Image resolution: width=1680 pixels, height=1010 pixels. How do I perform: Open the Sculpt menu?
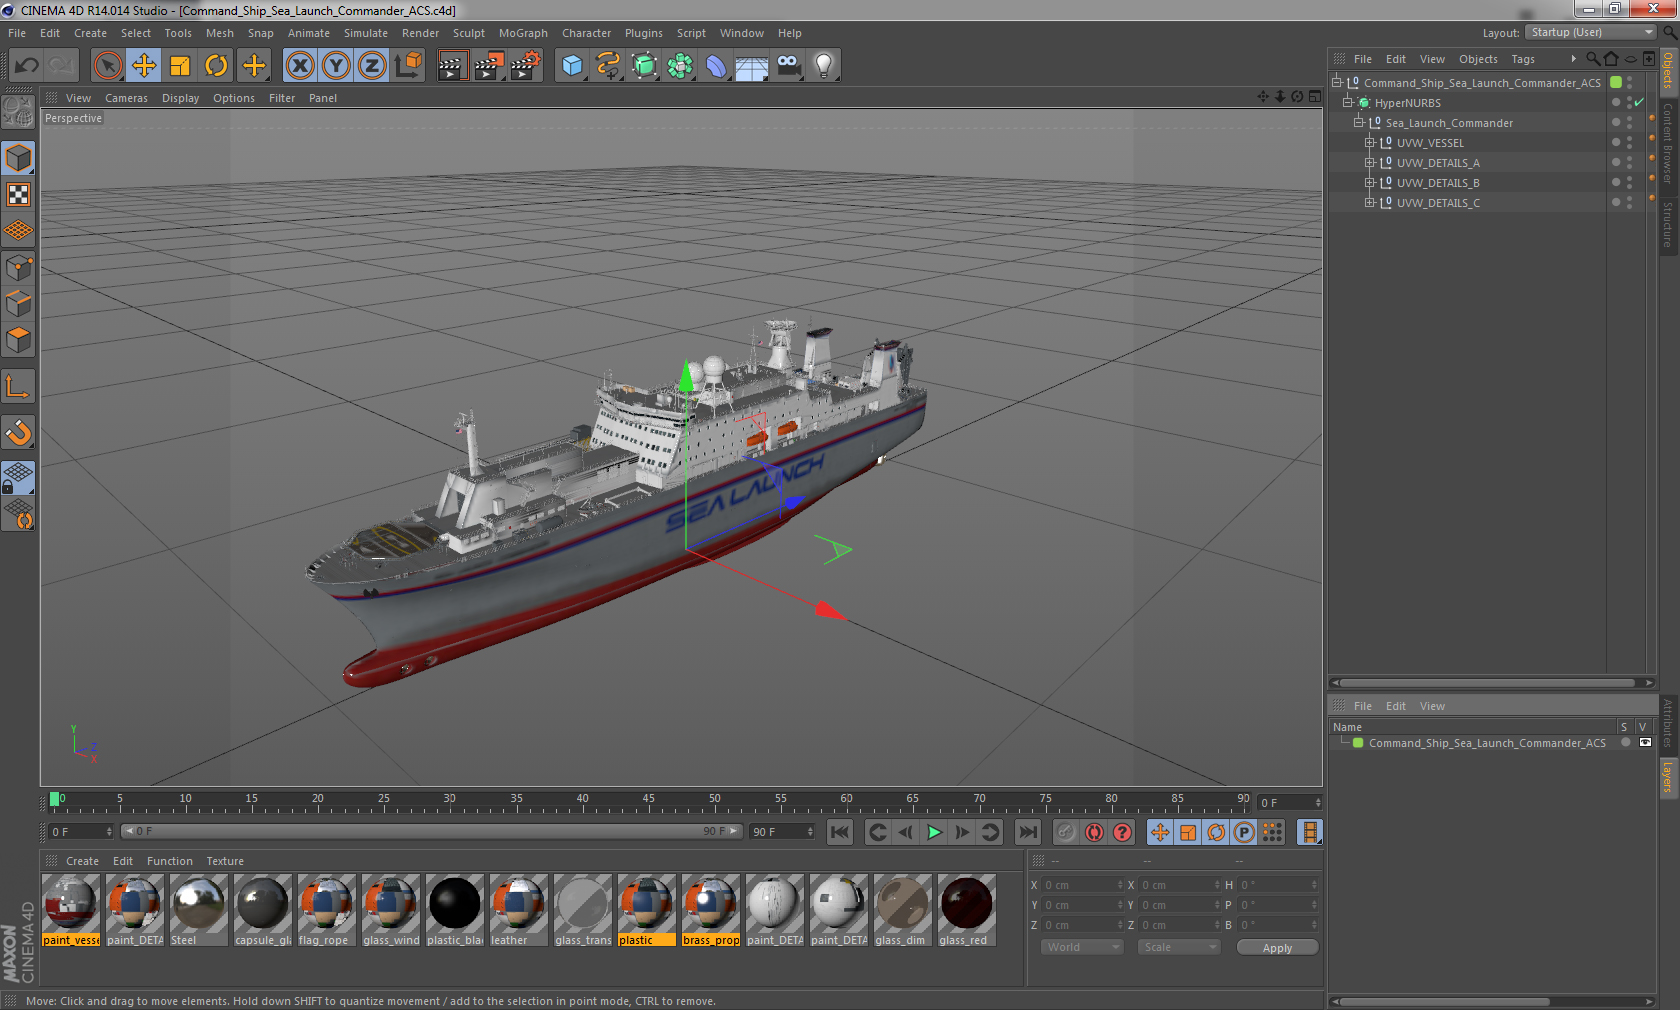point(468,33)
